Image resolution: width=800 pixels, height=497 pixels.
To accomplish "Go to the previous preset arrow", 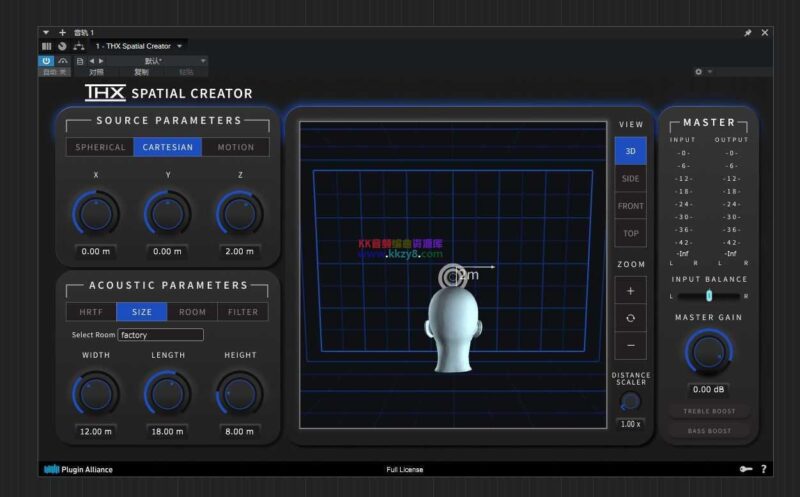I will (x=92, y=61).
